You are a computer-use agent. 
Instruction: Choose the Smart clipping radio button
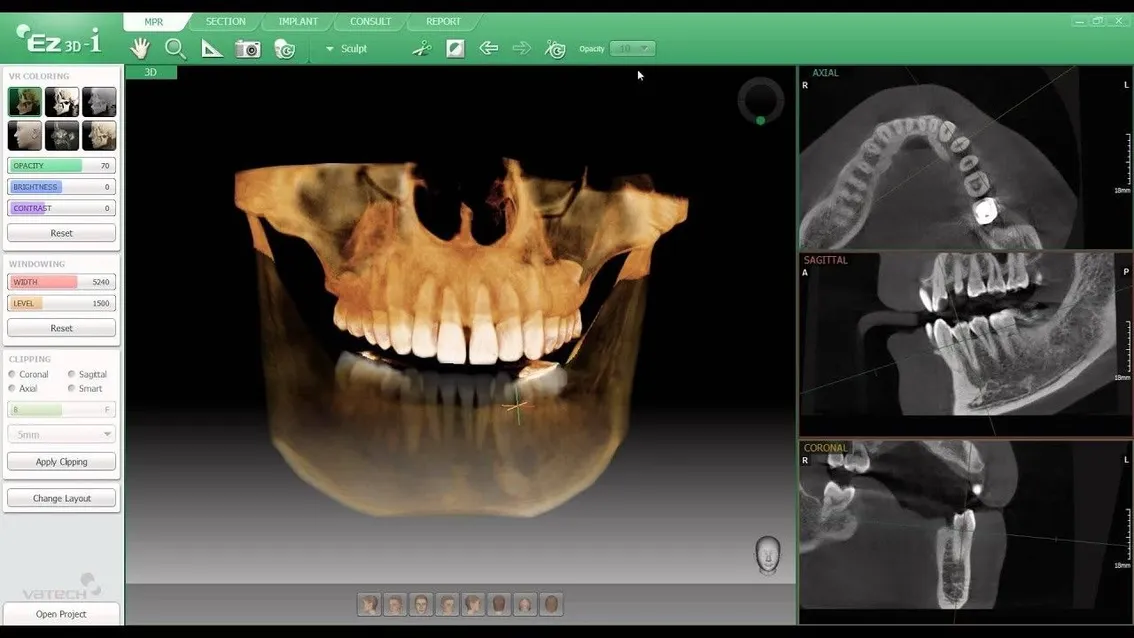71,388
